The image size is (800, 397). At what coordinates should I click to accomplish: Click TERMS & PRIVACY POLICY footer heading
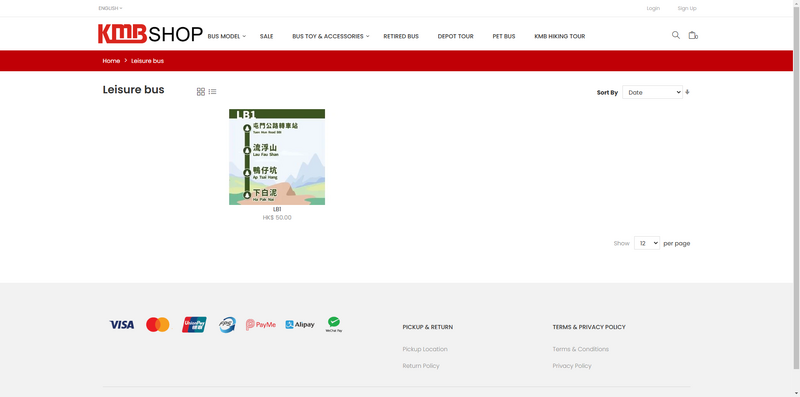pyautogui.click(x=589, y=327)
